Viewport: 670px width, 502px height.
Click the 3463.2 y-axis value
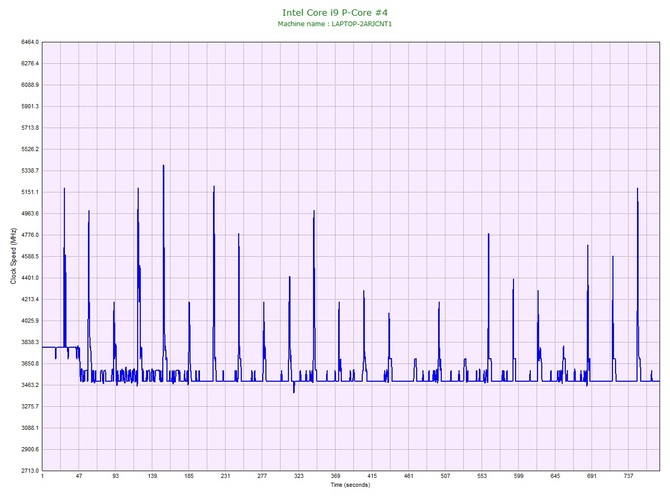pyautogui.click(x=30, y=385)
